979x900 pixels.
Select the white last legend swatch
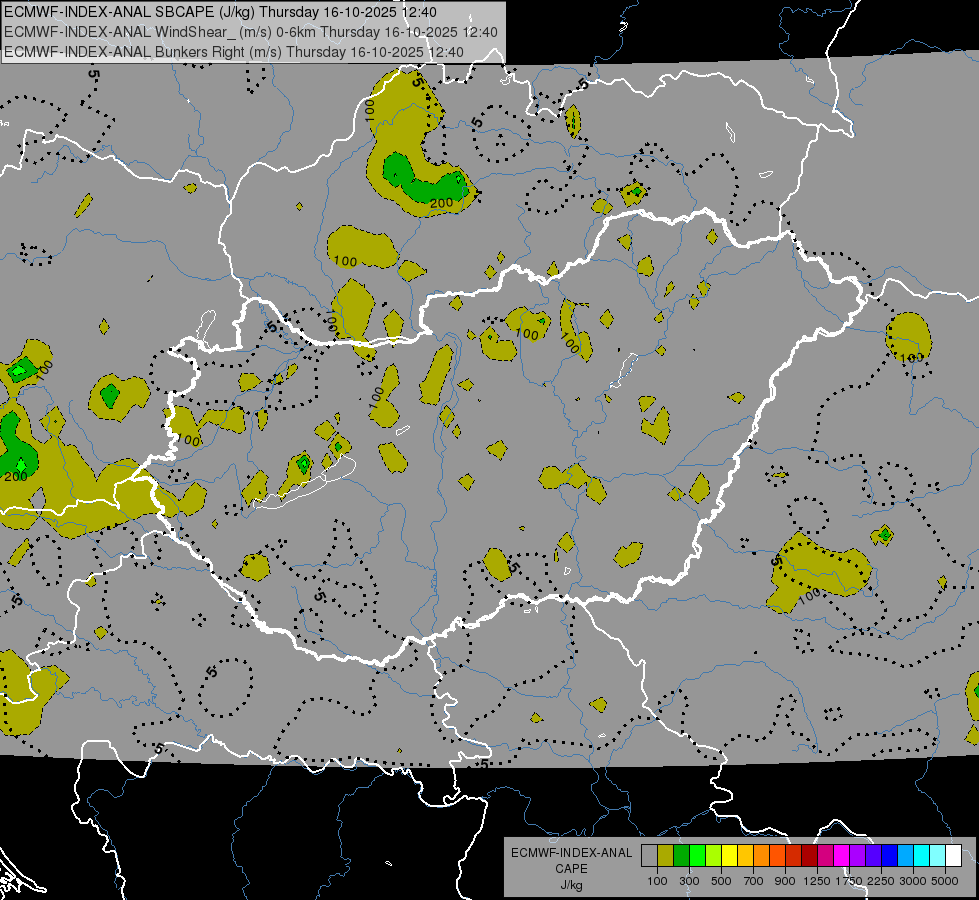click(953, 856)
